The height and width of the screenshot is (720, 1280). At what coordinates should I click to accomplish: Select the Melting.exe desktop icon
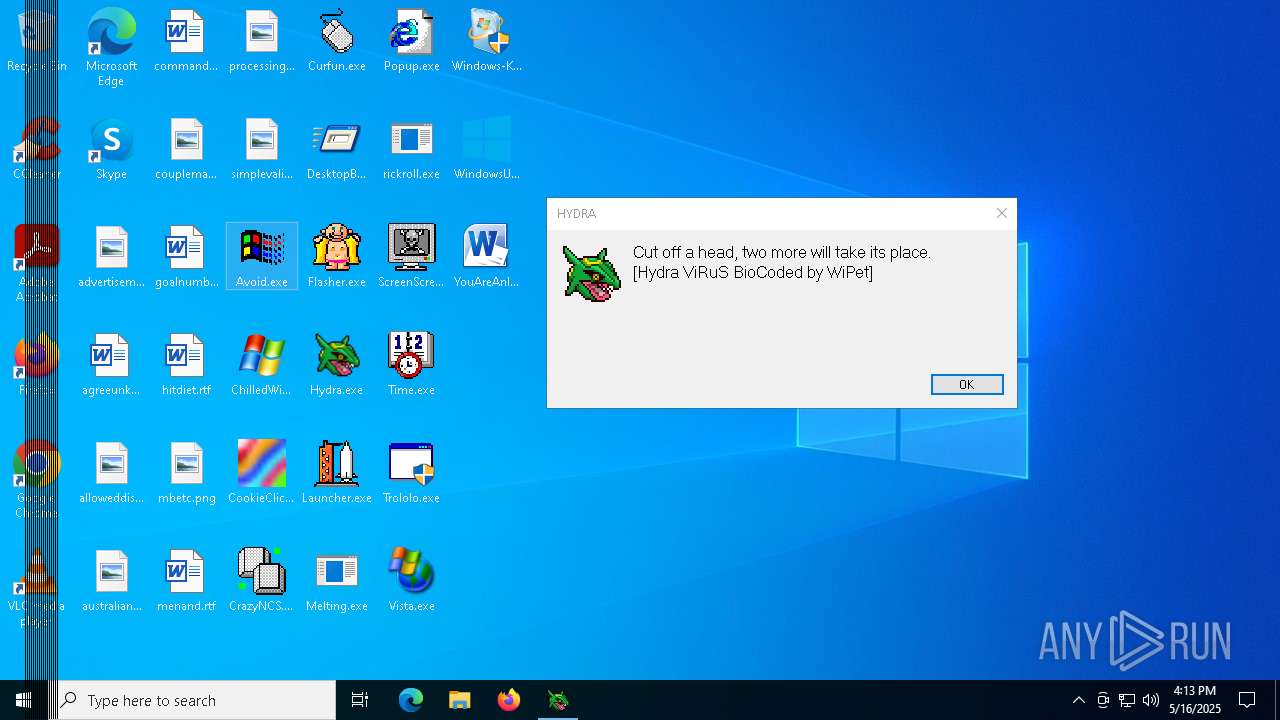point(337,581)
